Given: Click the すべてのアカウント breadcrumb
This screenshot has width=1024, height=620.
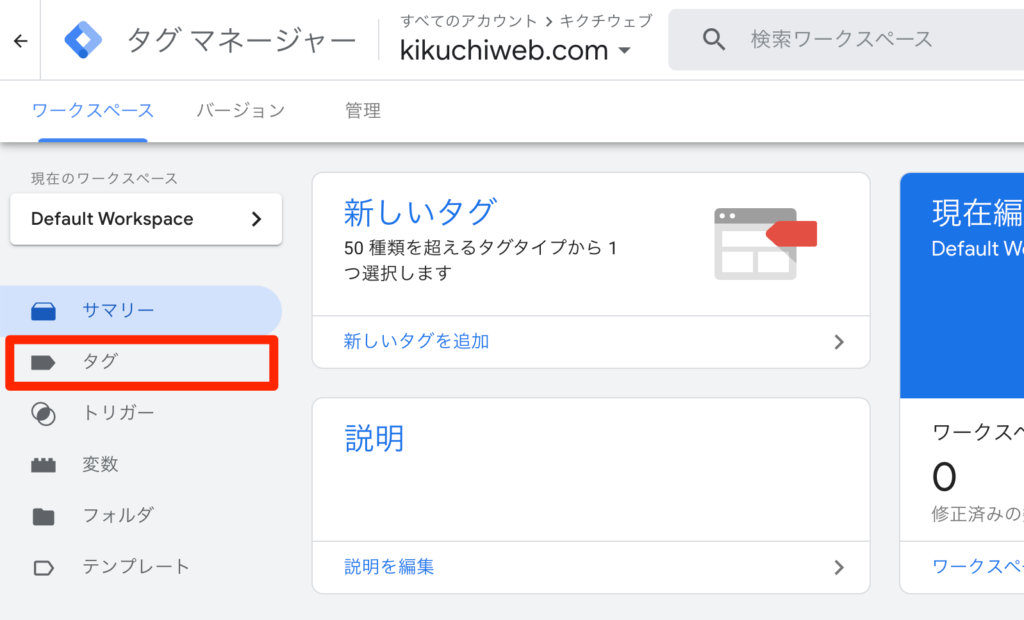Looking at the screenshot, I should click(x=468, y=22).
